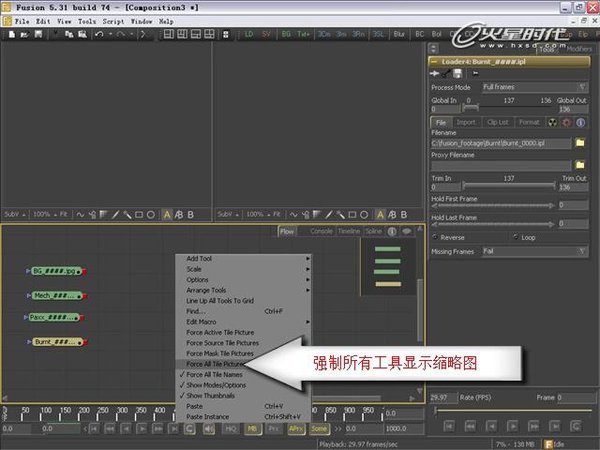The width and height of the screenshot is (600, 450).
Task: Toggle MB motion blur button
Action: (x=252, y=429)
